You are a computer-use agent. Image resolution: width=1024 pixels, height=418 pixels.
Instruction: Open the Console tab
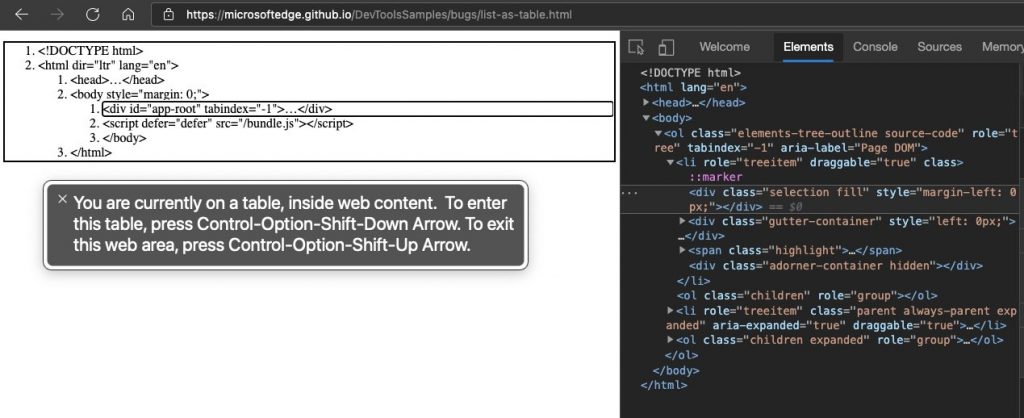tap(875, 47)
